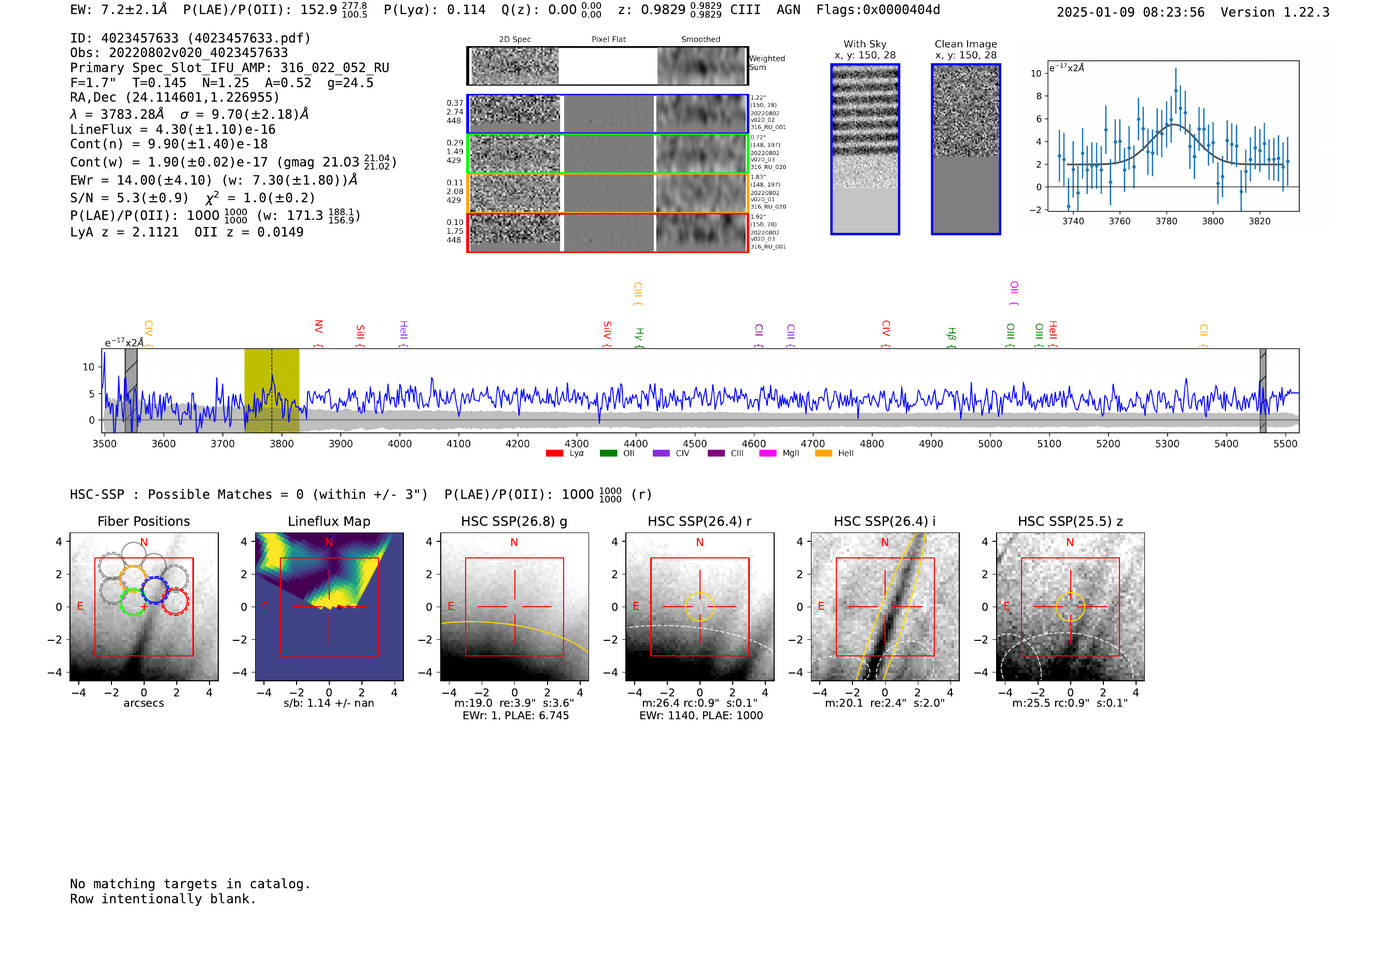Image resolution: width=1400 pixels, height=953 pixels.
Task: Click the NV line marker label
Action: point(318,334)
